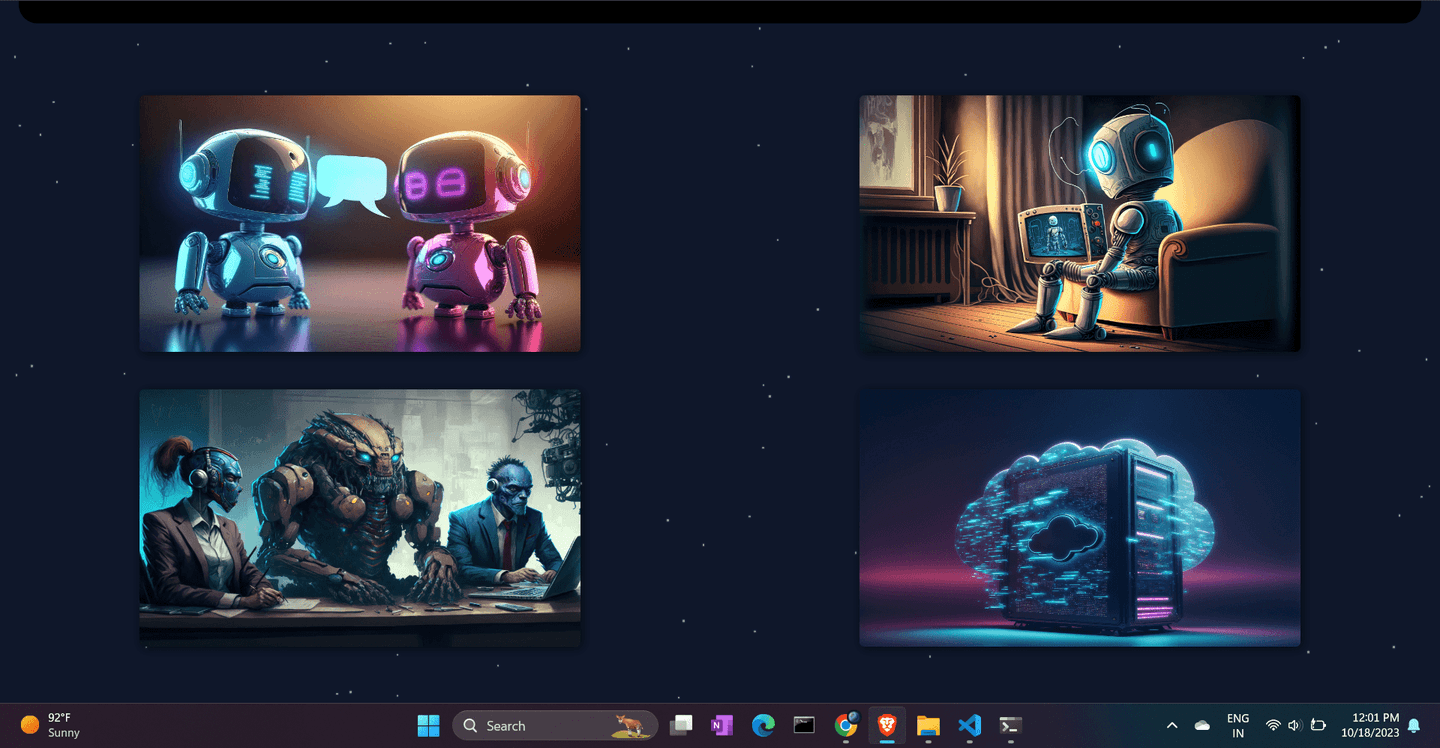Open the robot sitting in armchair image
Image resolution: width=1440 pixels, height=748 pixels.
pos(1080,223)
